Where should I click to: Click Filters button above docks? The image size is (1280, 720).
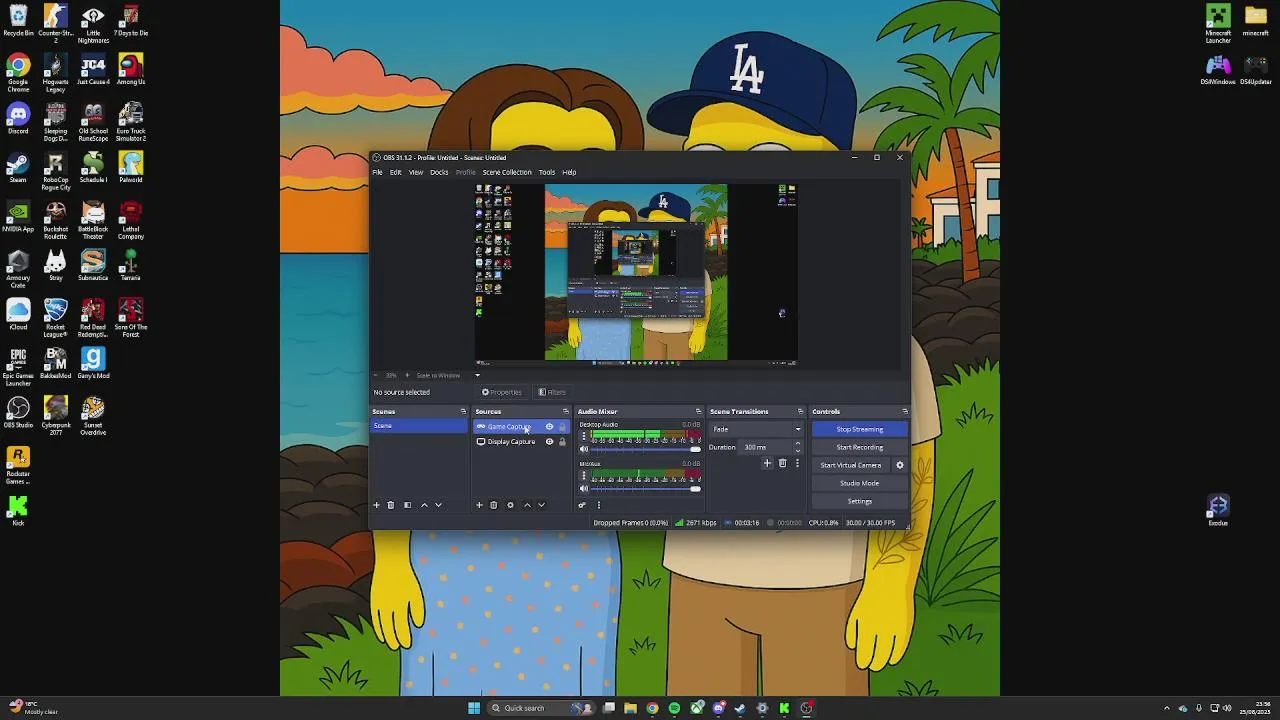pos(552,392)
